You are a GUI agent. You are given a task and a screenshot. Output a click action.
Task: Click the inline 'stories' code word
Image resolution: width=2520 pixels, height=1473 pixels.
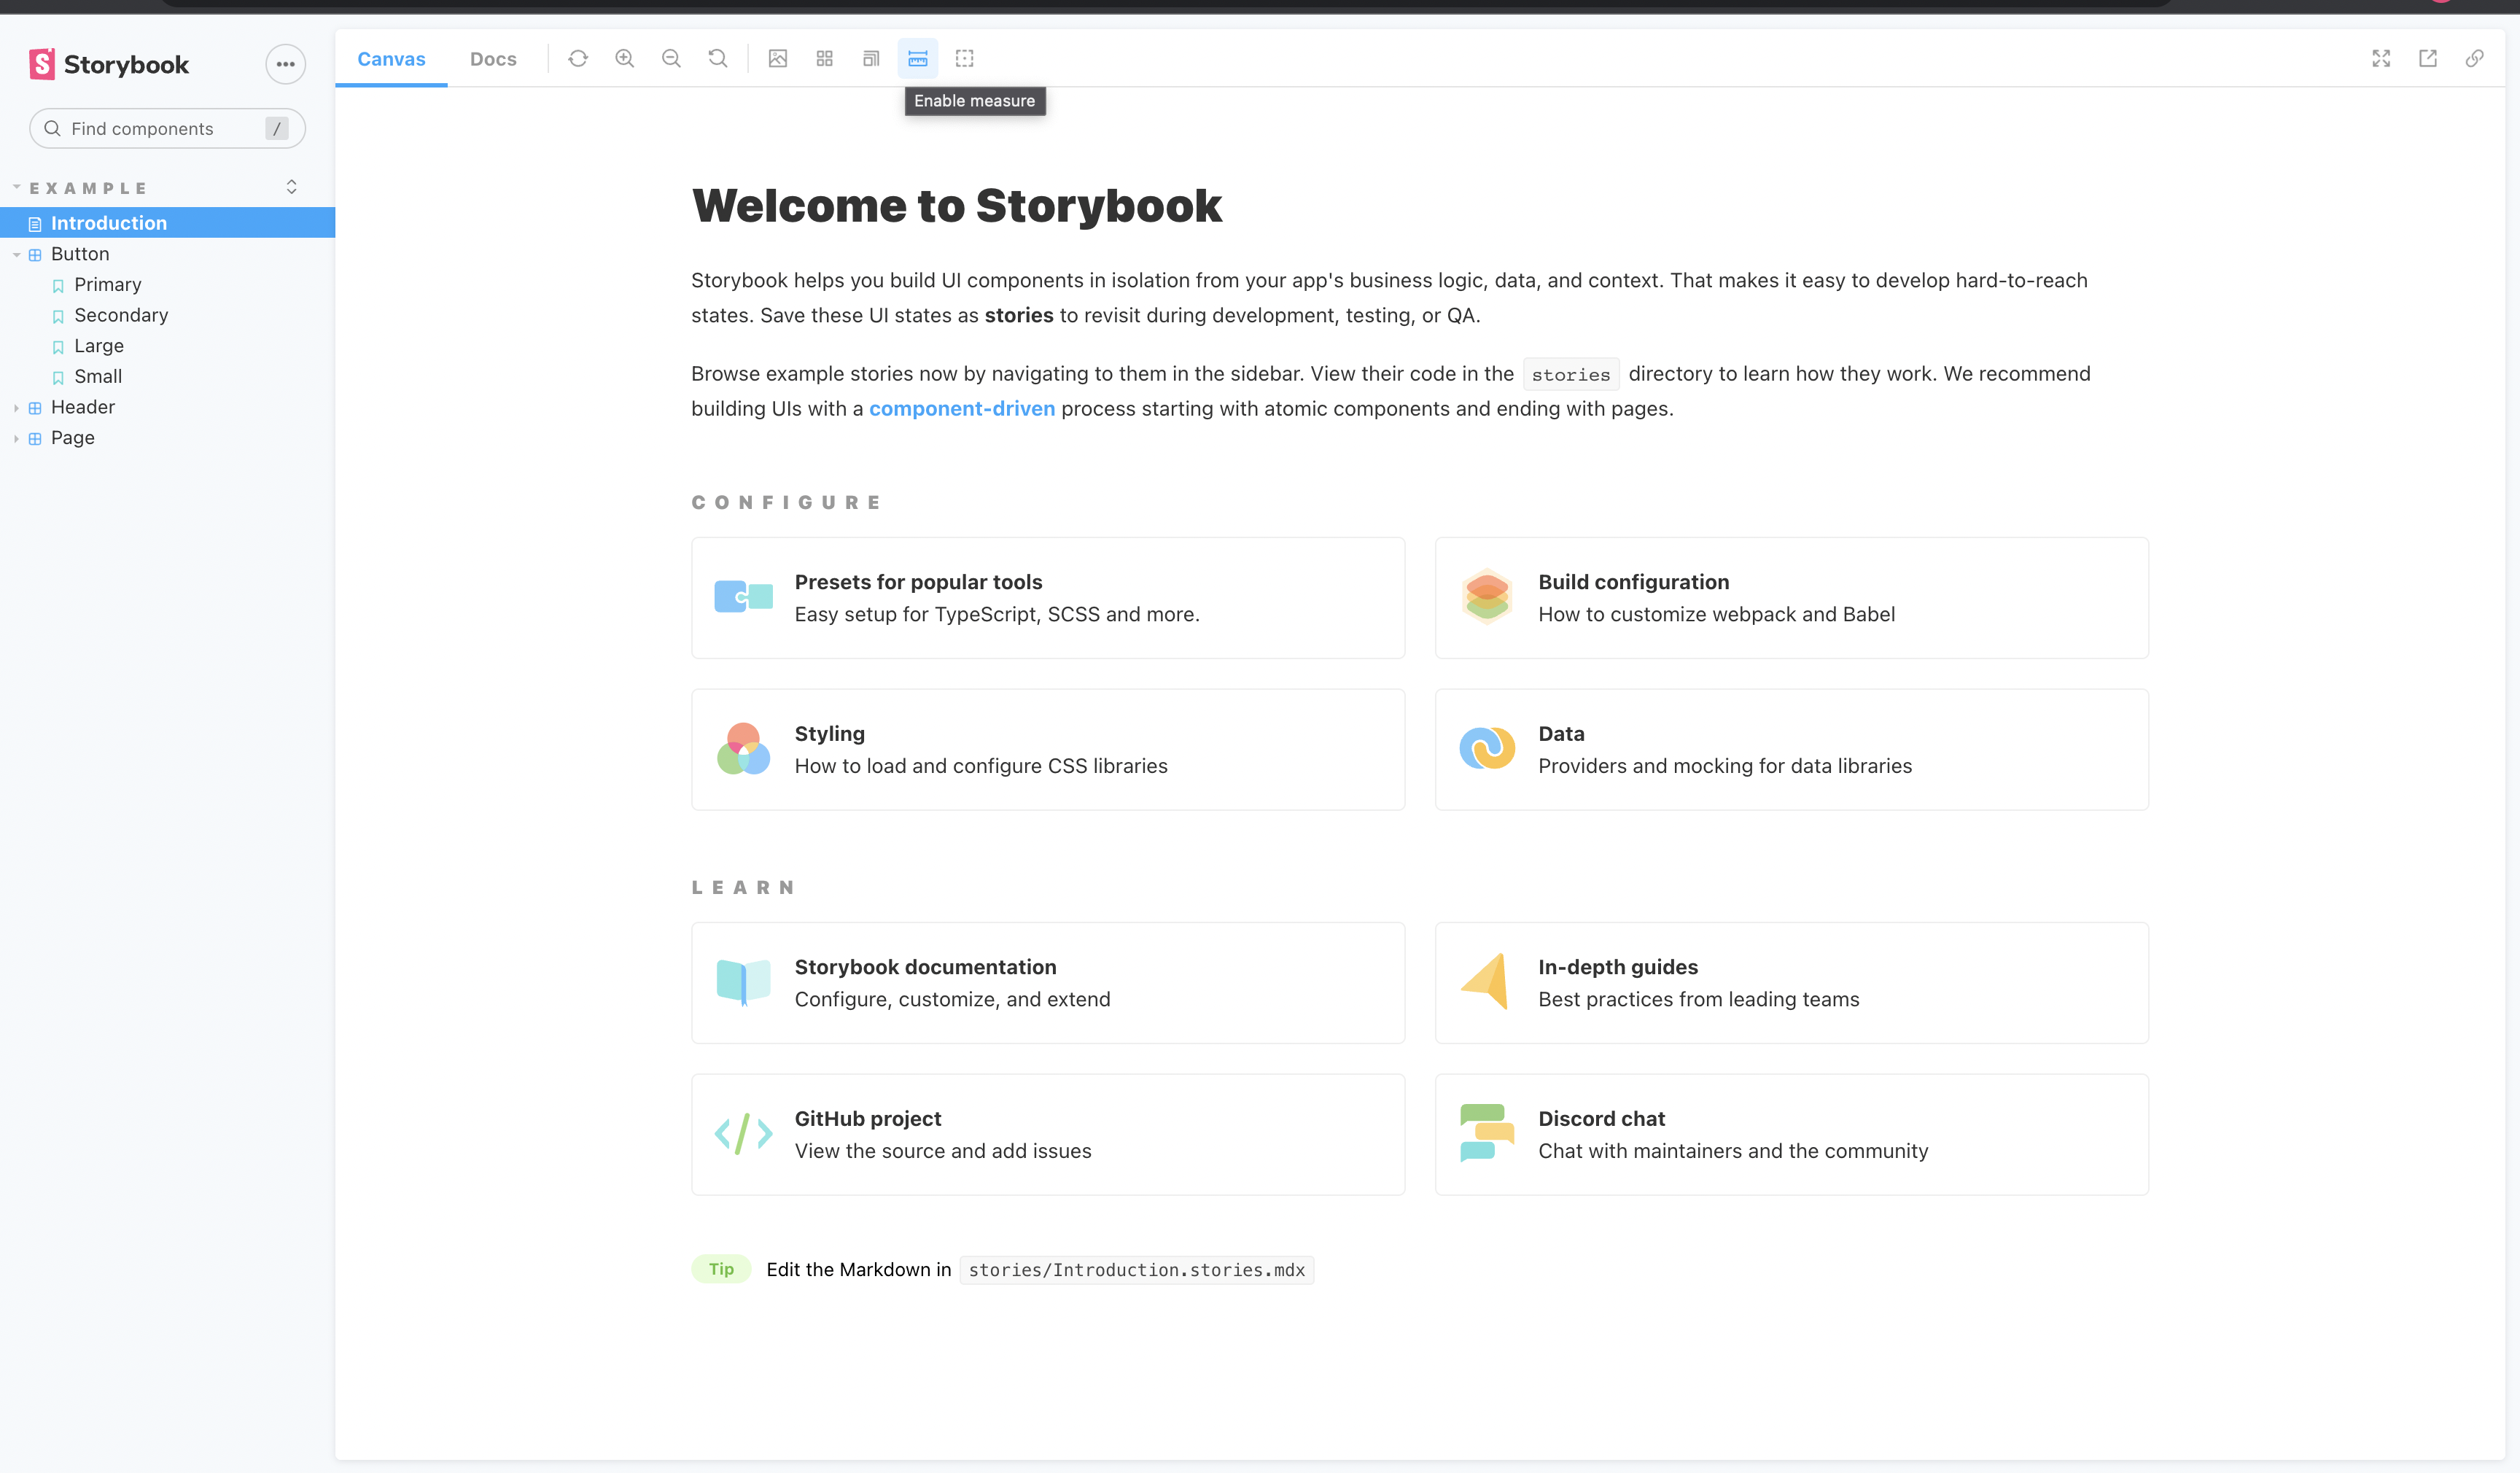click(1571, 375)
